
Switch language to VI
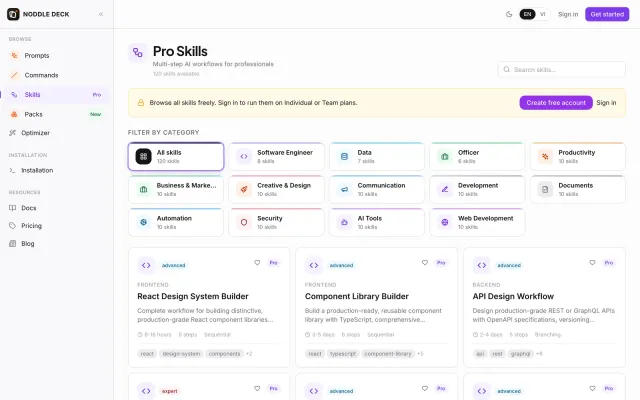pos(542,14)
